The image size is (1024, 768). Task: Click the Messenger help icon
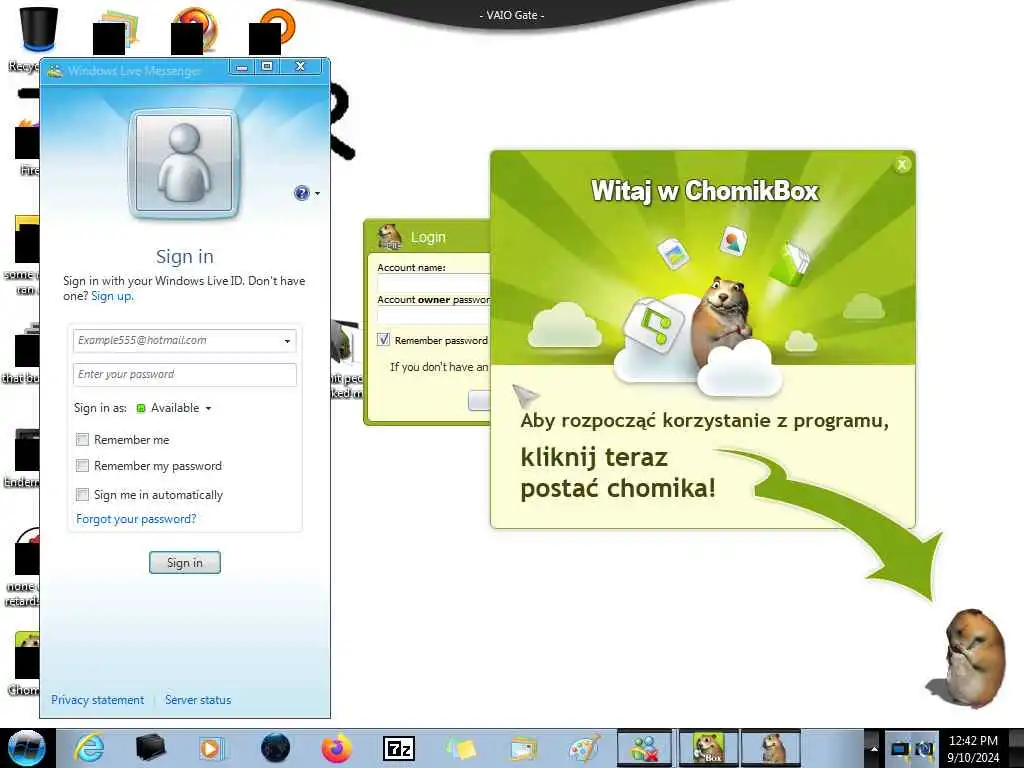click(x=301, y=193)
